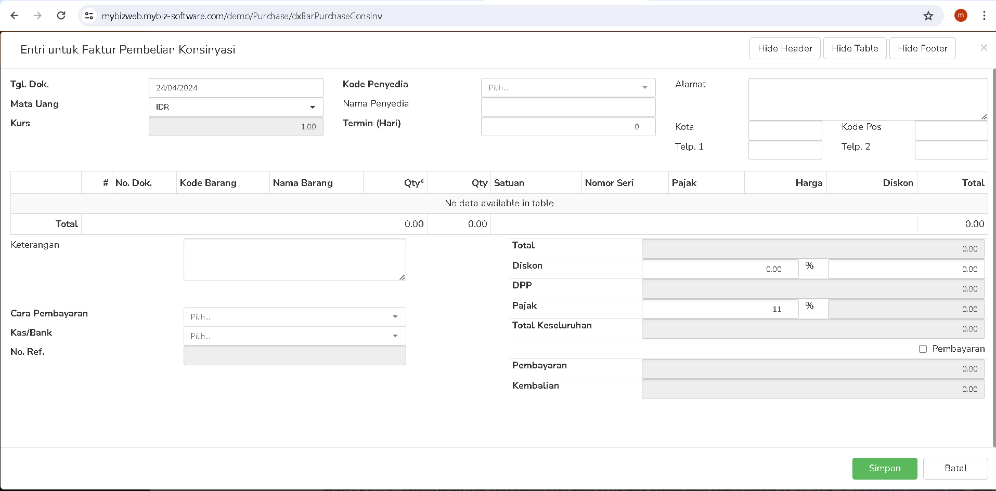Click the Kode Pos input field
Screen dimensions: 996x491
tap(951, 130)
